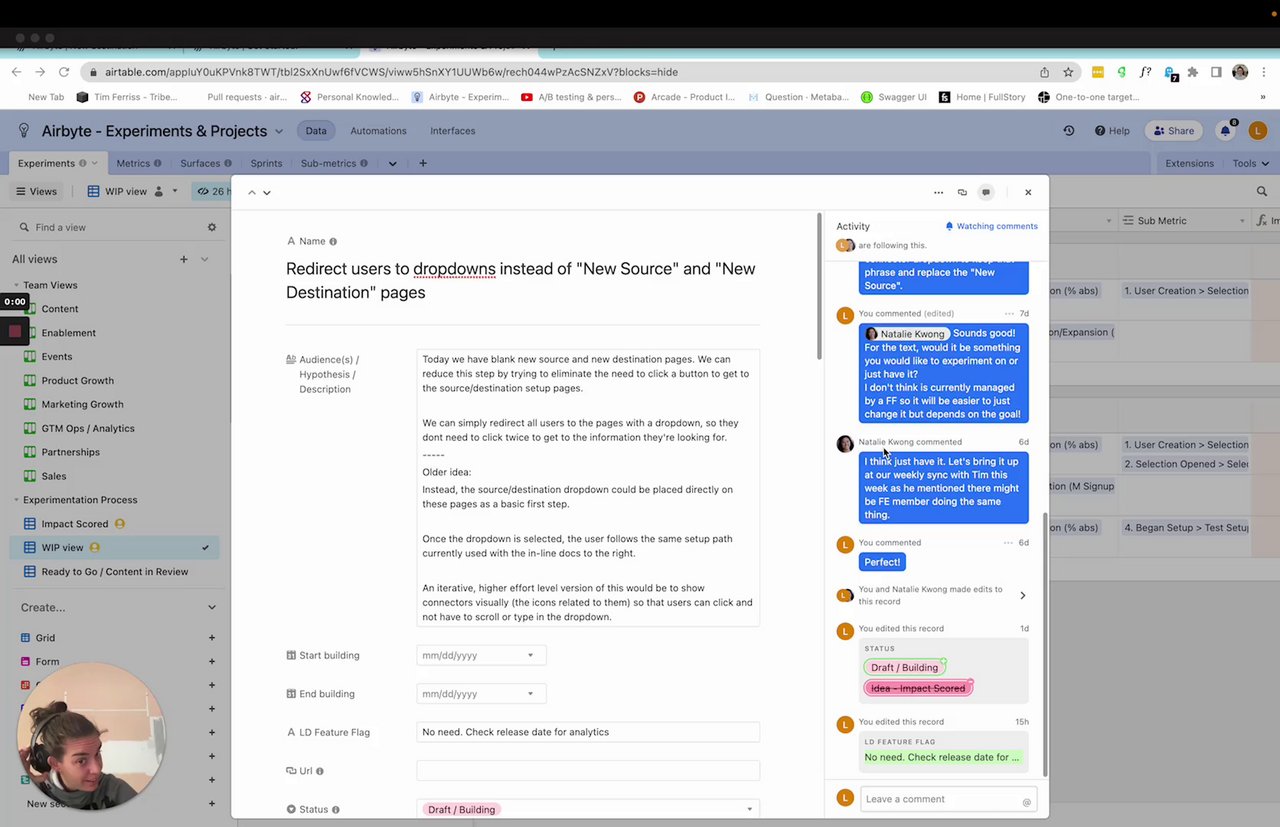Click the Find a view search field
Screen dimensions: 1280x827
110,227
